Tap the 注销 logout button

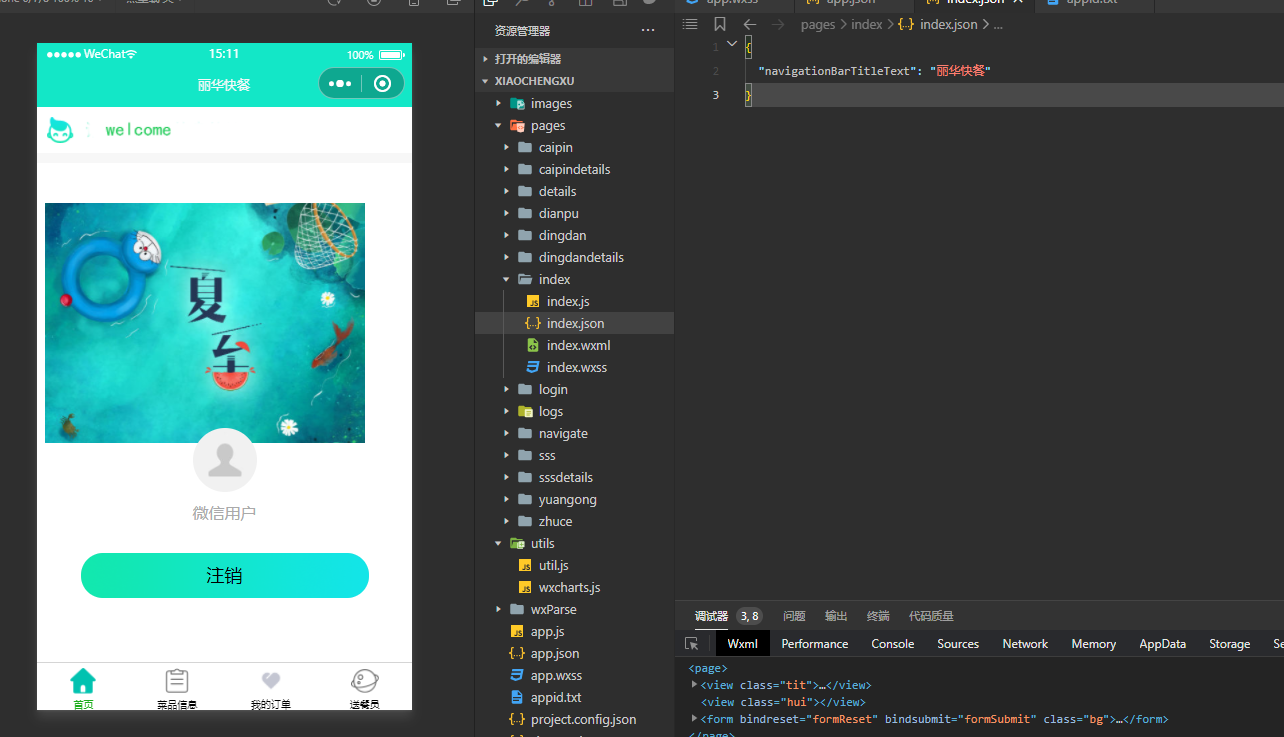click(225, 575)
